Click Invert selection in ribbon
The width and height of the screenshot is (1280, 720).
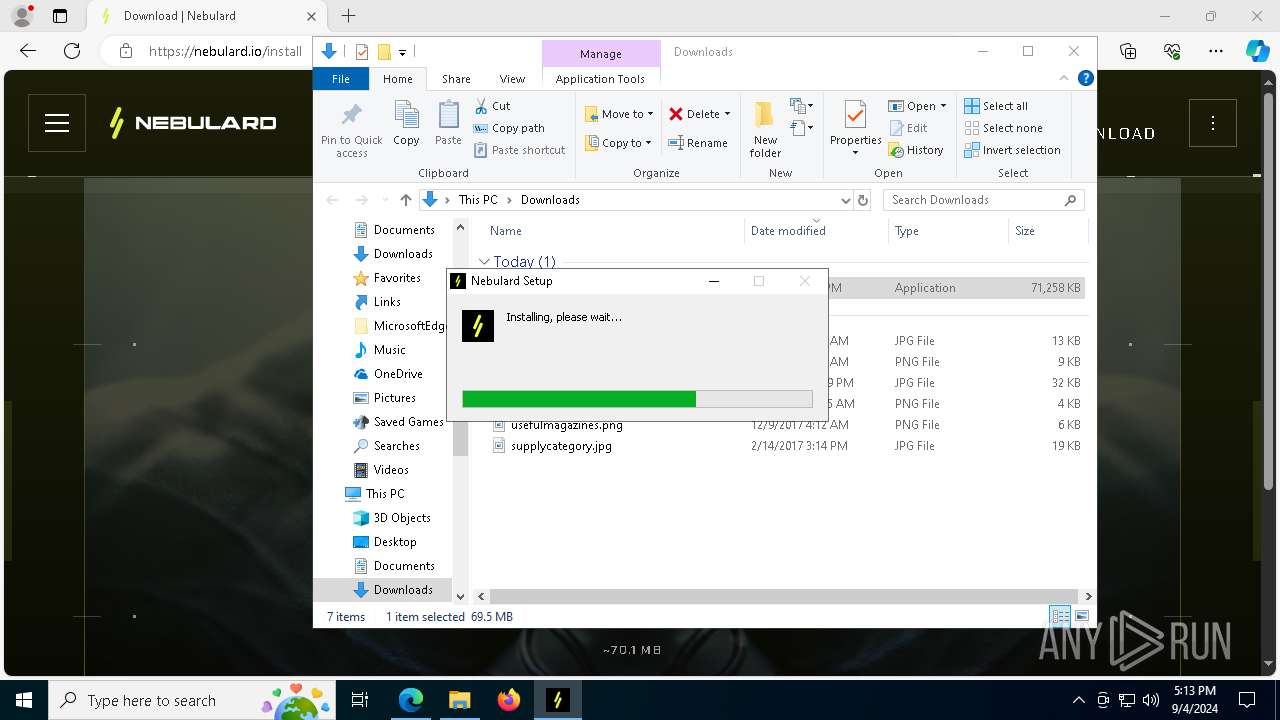coord(1012,150)
